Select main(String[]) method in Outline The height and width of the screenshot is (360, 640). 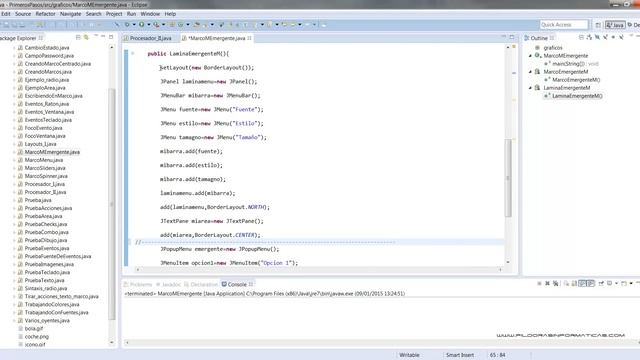pos(571,64)
